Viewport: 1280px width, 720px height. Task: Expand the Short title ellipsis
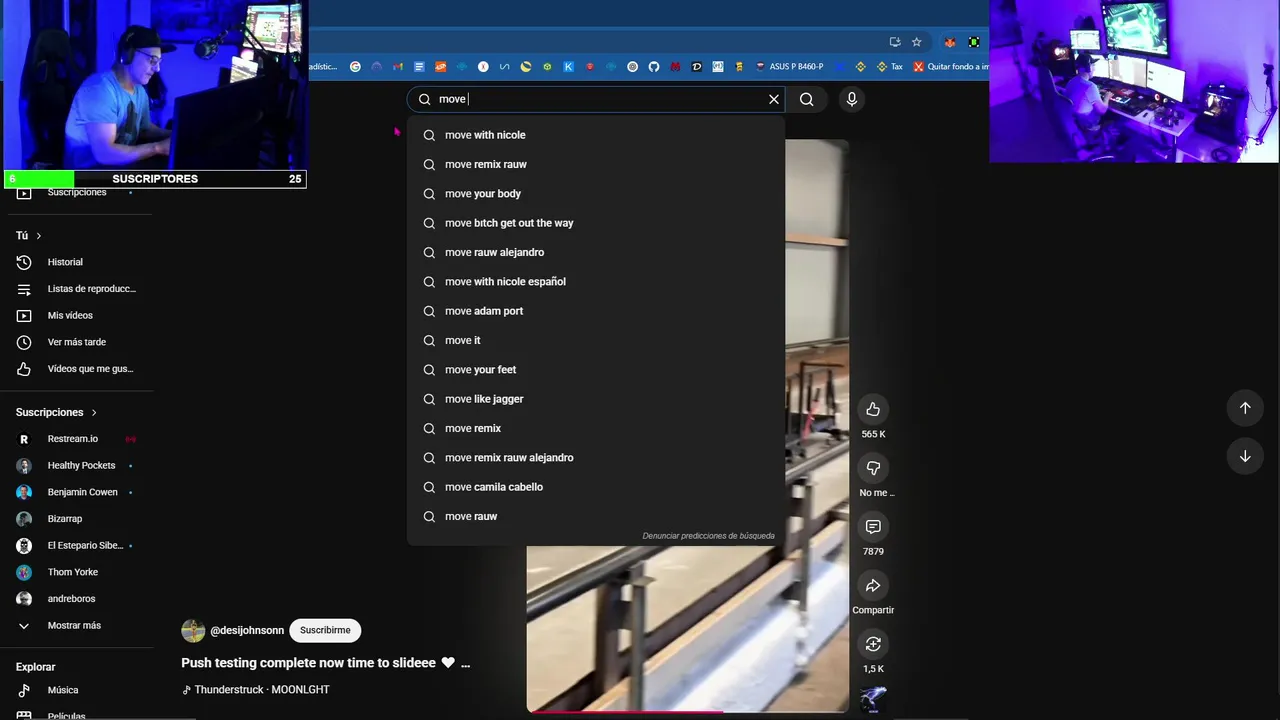coord(465,663)
